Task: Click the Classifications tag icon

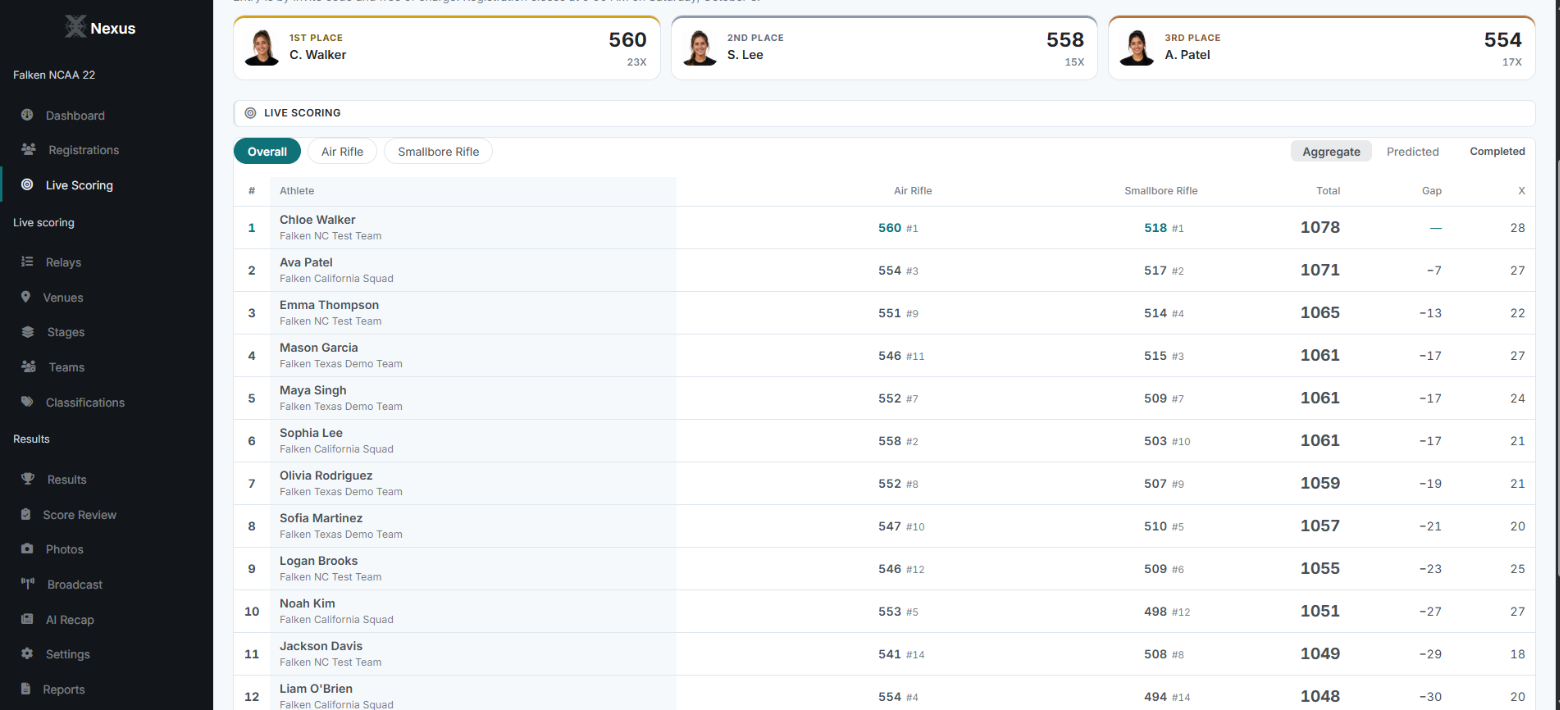Action: click(x=27, y=402)
